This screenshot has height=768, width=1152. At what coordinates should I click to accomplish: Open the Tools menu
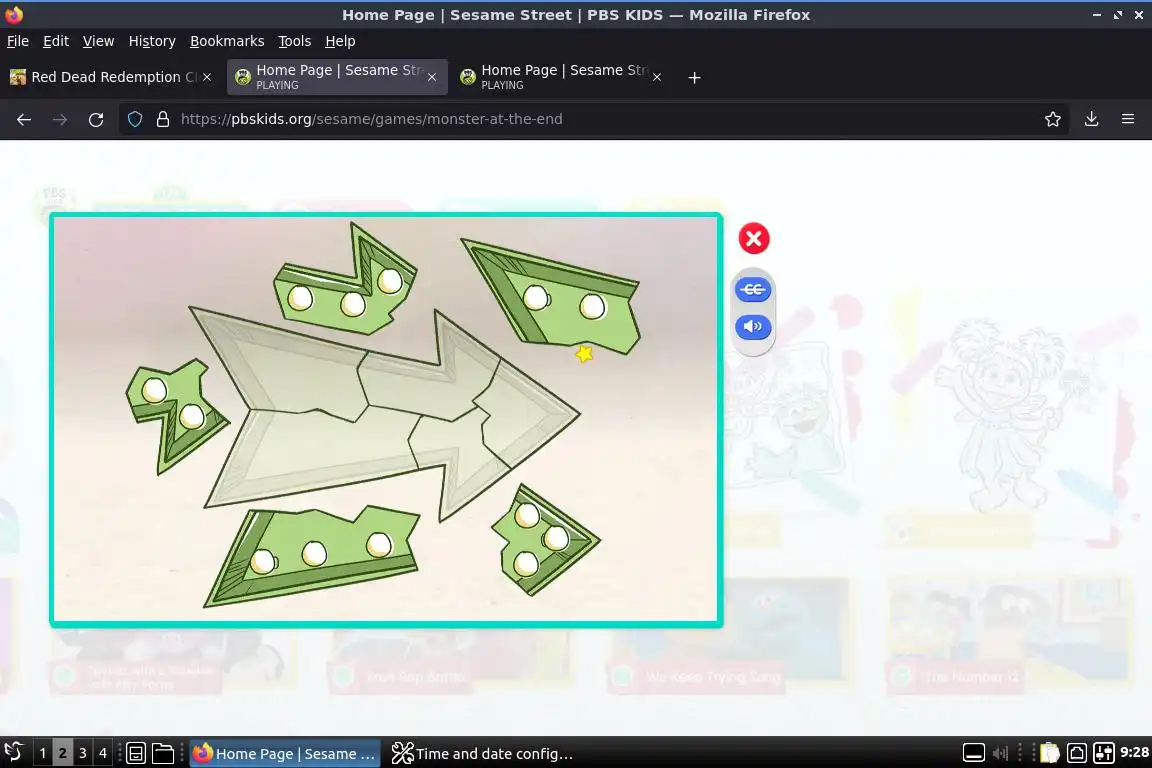coord(295,41)
